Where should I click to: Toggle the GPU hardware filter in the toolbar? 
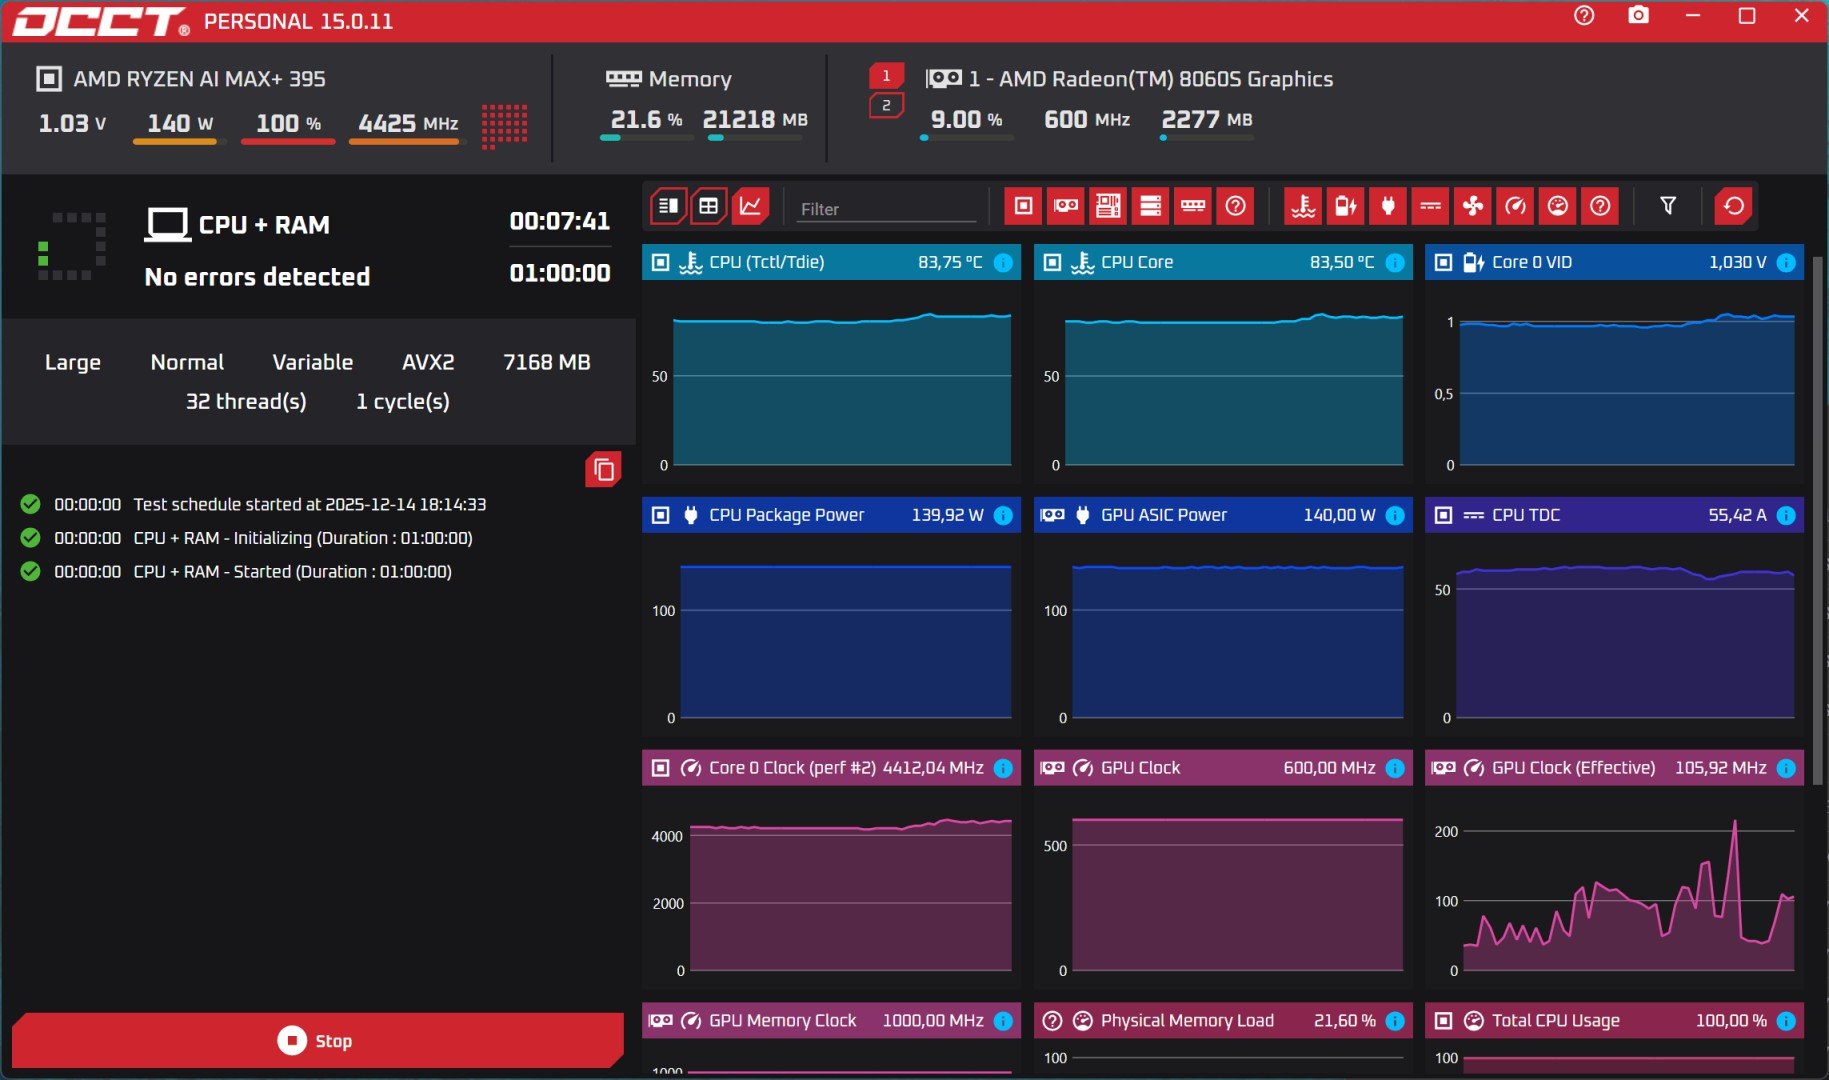[1066, 206]
